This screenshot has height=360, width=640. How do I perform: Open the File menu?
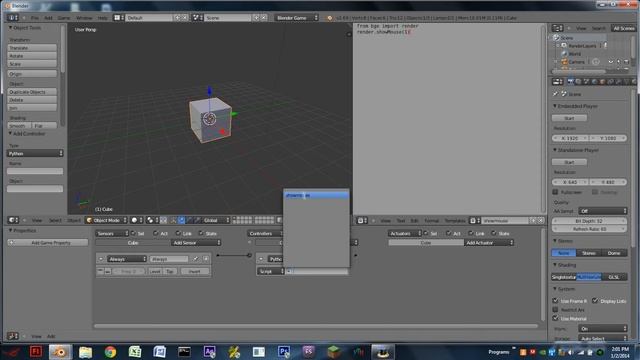(x=35, y=18)
